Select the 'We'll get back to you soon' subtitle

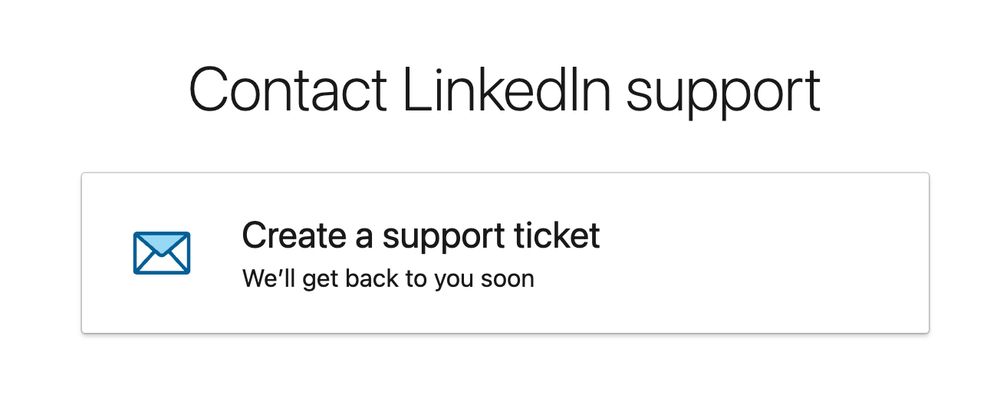click(388, 279)
